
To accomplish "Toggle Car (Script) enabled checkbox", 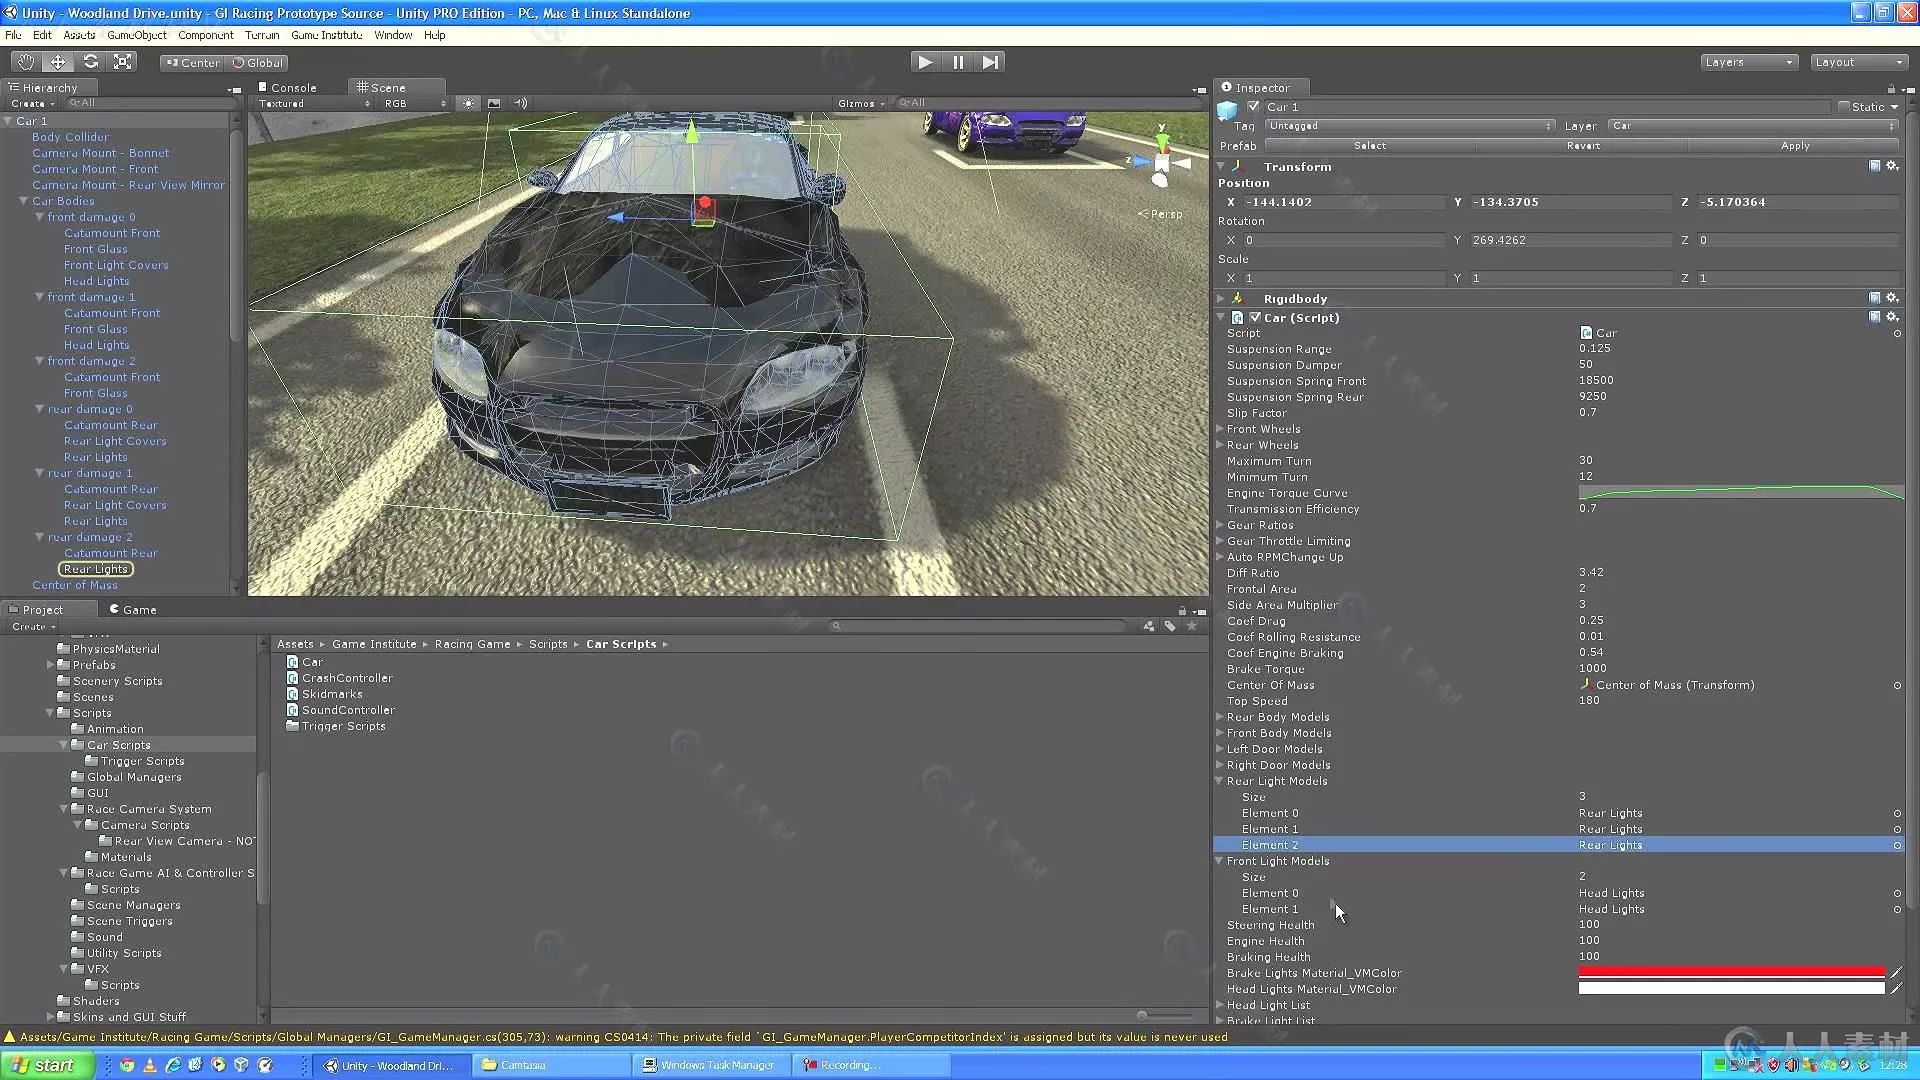I will (1255, 317).
